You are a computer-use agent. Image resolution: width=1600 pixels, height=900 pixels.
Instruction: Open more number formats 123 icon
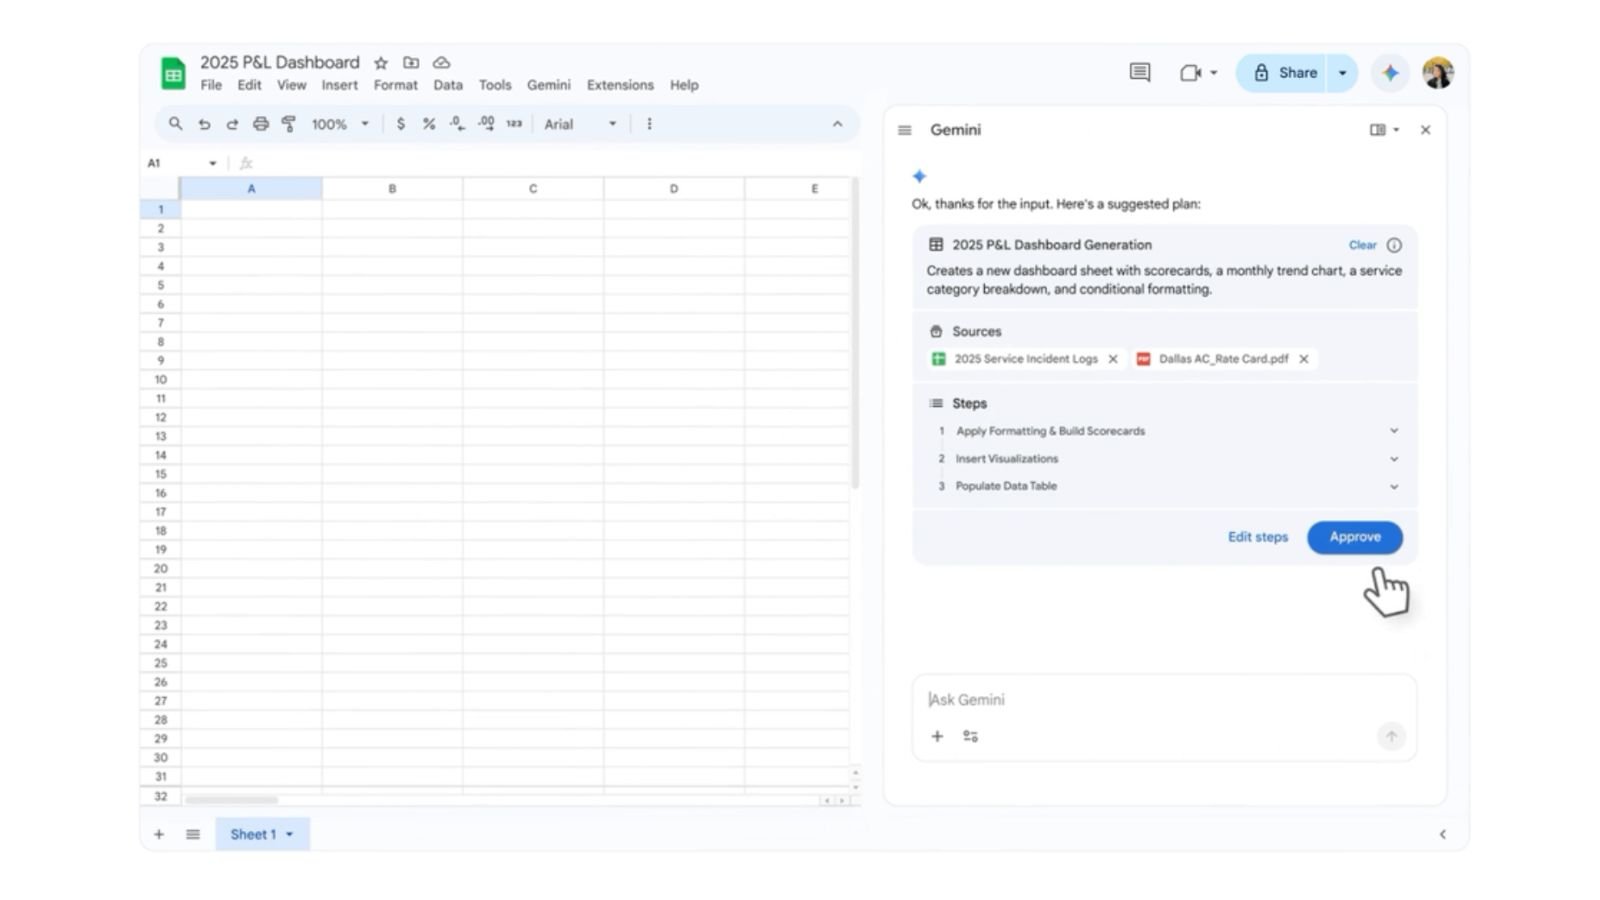pyautogui.click(x=514, y=124)
